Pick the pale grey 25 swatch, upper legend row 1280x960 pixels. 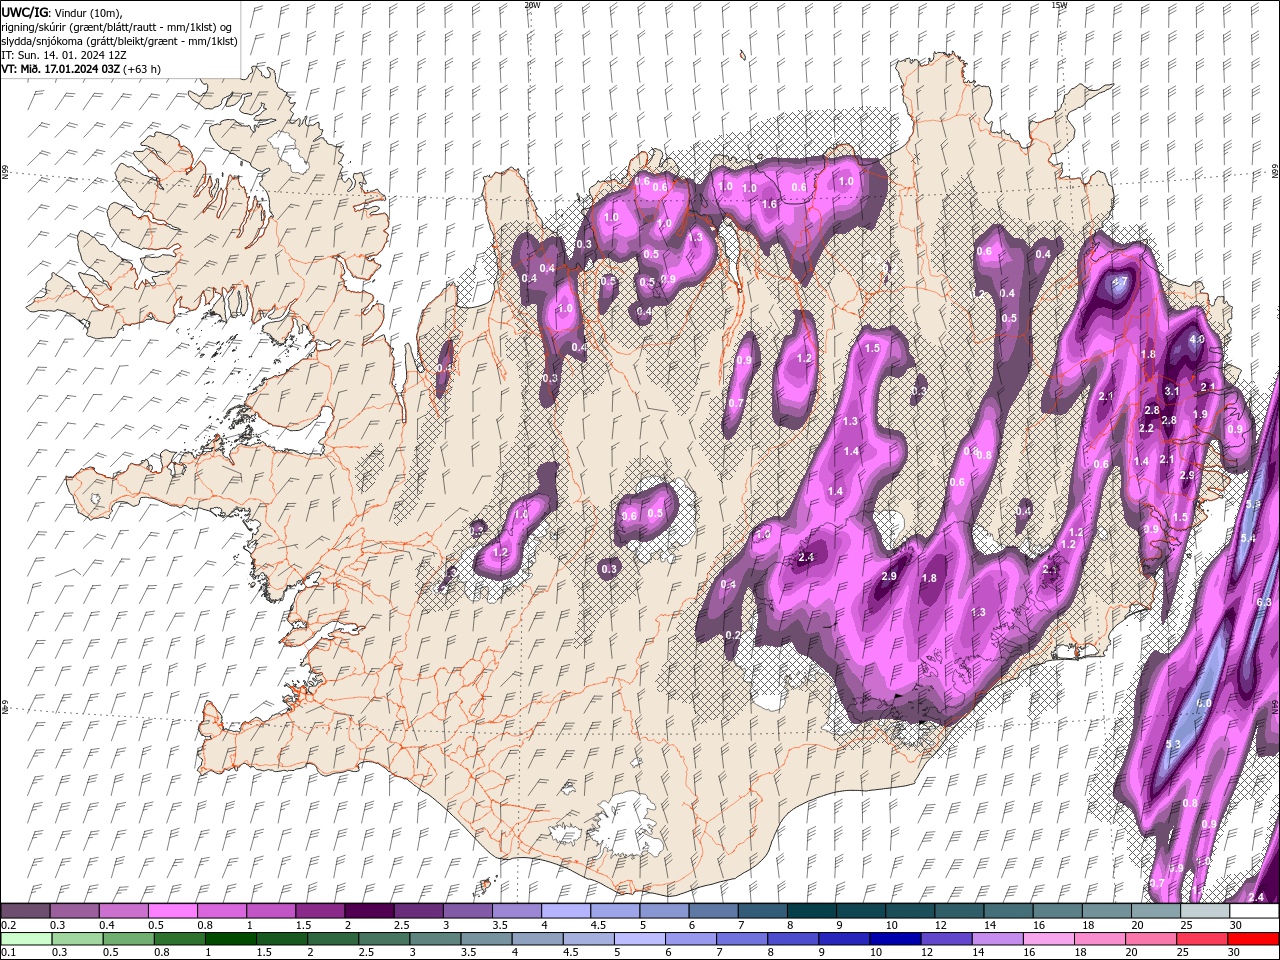point(1204,911)
